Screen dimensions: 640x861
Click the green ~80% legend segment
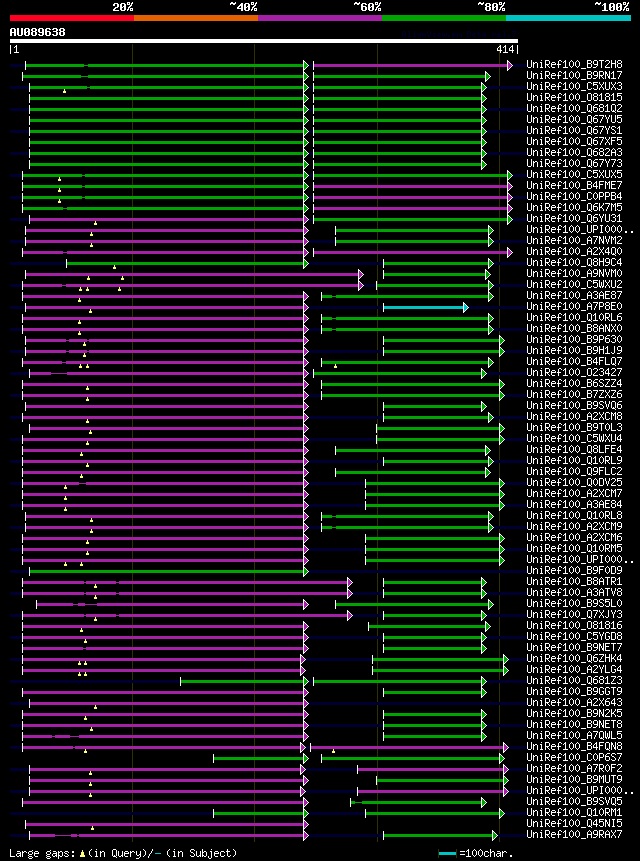coord(444,18)
